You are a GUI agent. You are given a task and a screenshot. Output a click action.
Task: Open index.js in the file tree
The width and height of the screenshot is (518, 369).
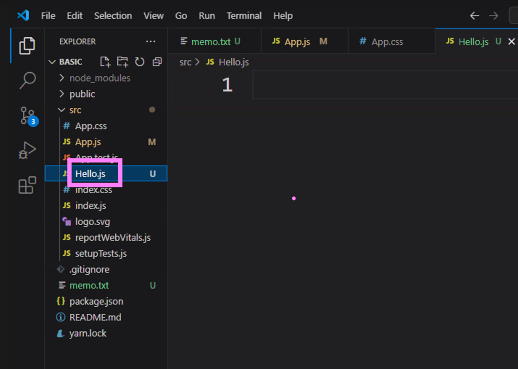point(106,206)
